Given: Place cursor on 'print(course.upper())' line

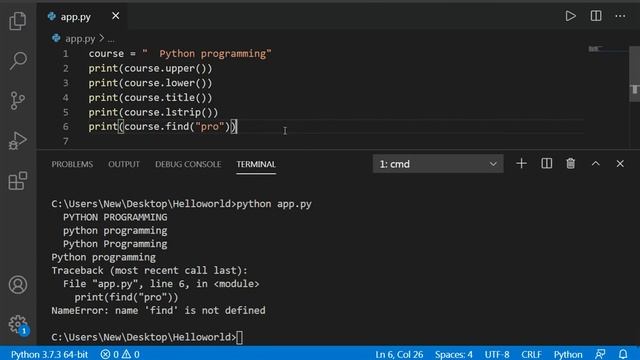Looking at the screenshot, I should point(150,69).
